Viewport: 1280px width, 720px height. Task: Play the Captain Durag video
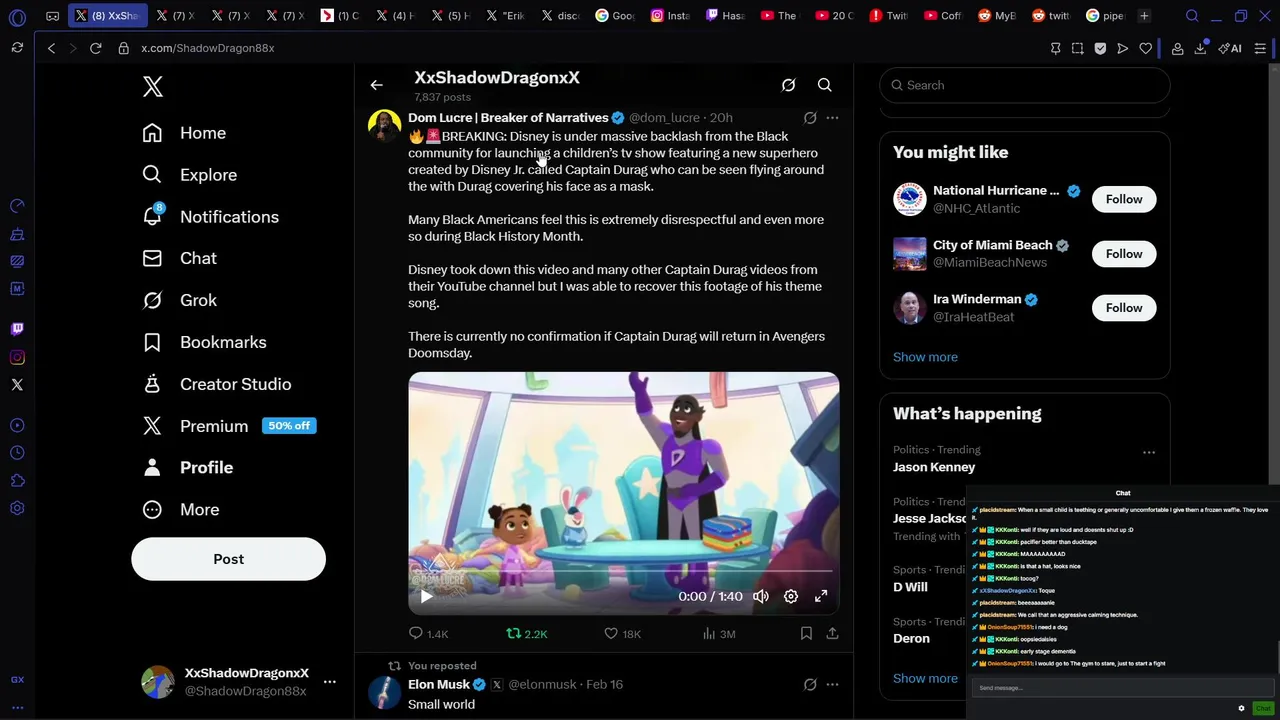[426, 596]
